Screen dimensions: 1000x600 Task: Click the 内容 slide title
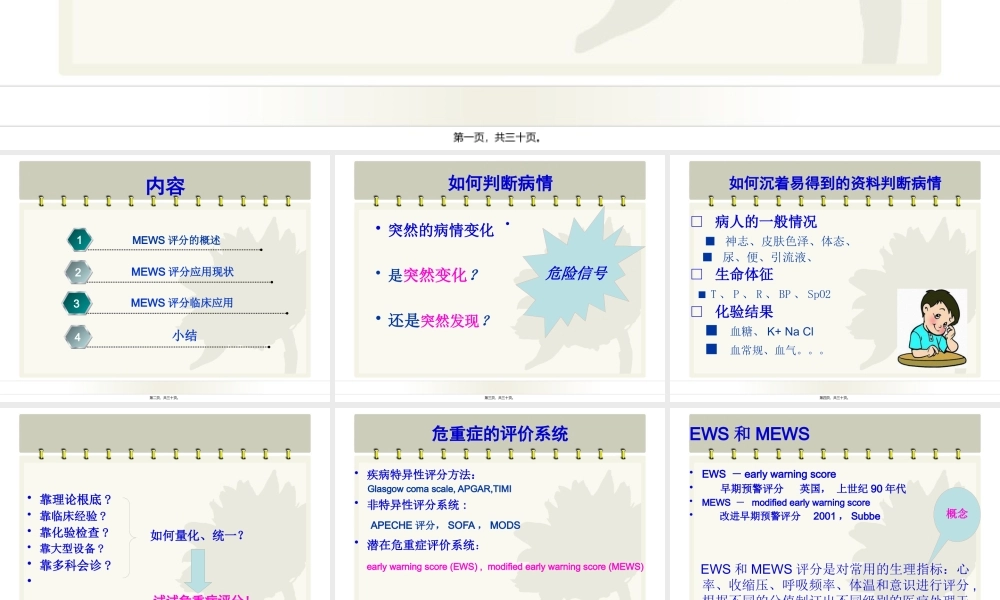[165, 186]
